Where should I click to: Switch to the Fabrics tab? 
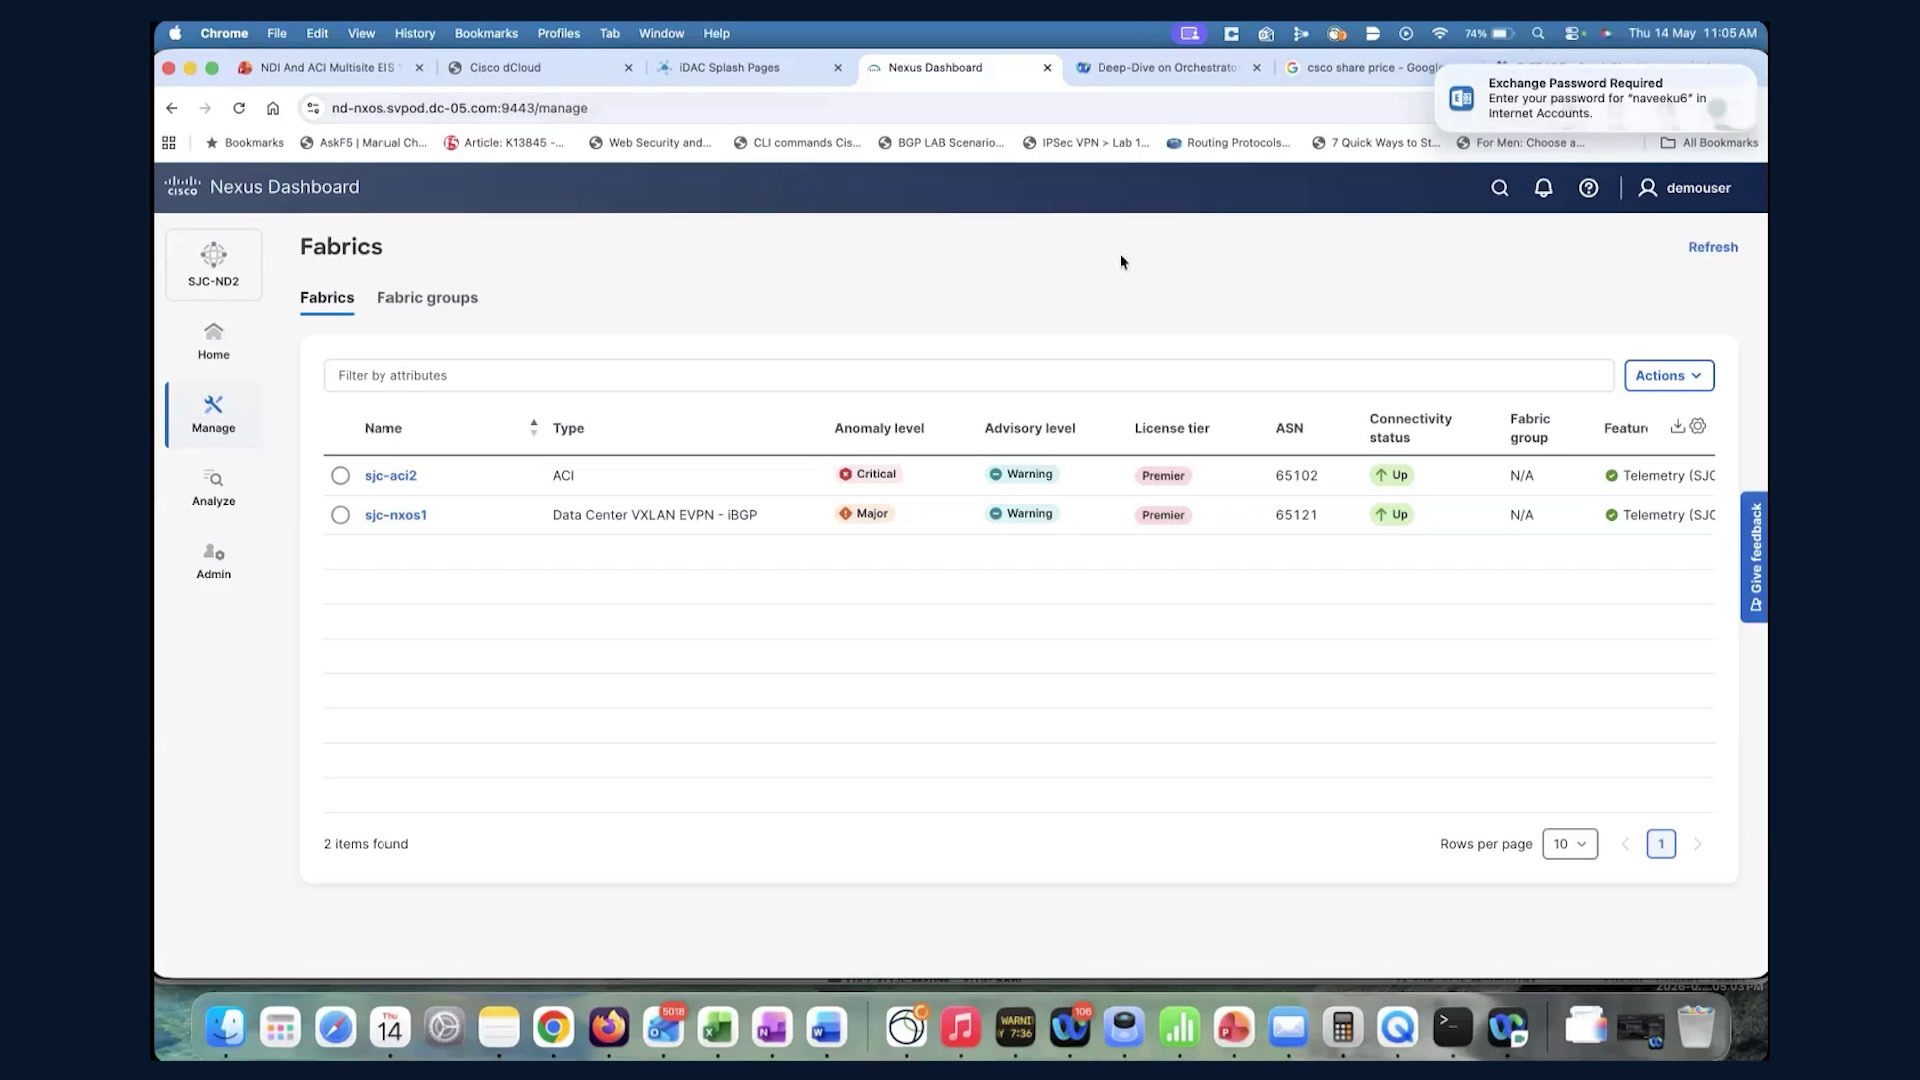327,298
